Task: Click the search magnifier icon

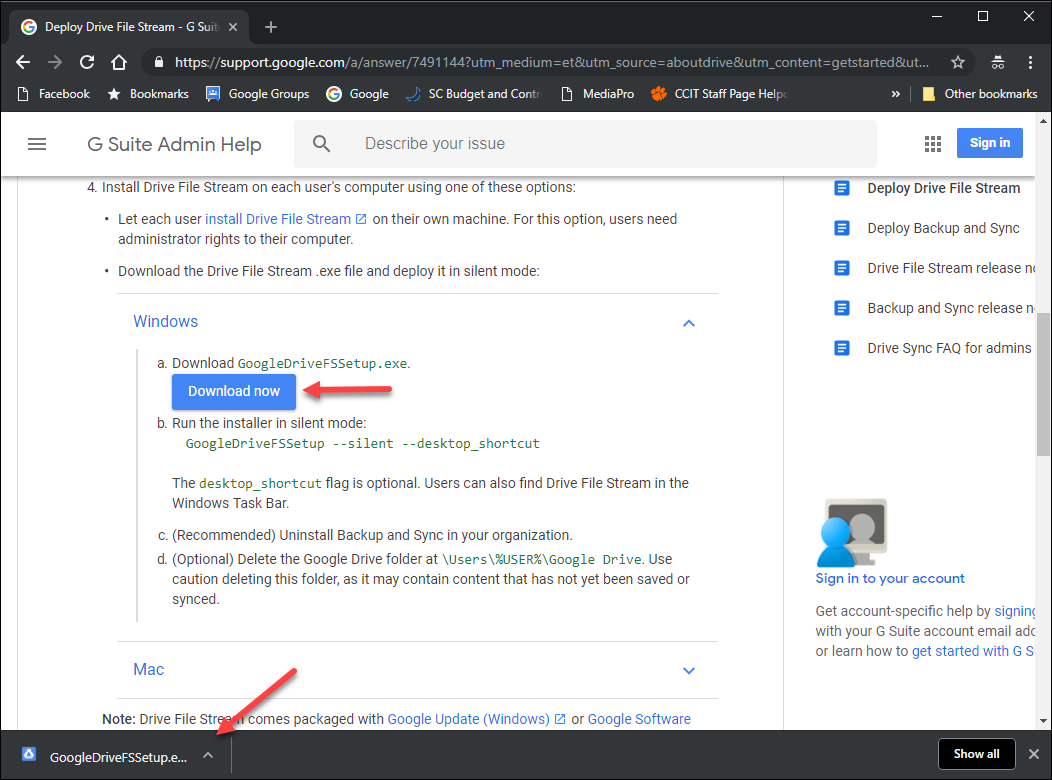Action: (x=321, y=144)
